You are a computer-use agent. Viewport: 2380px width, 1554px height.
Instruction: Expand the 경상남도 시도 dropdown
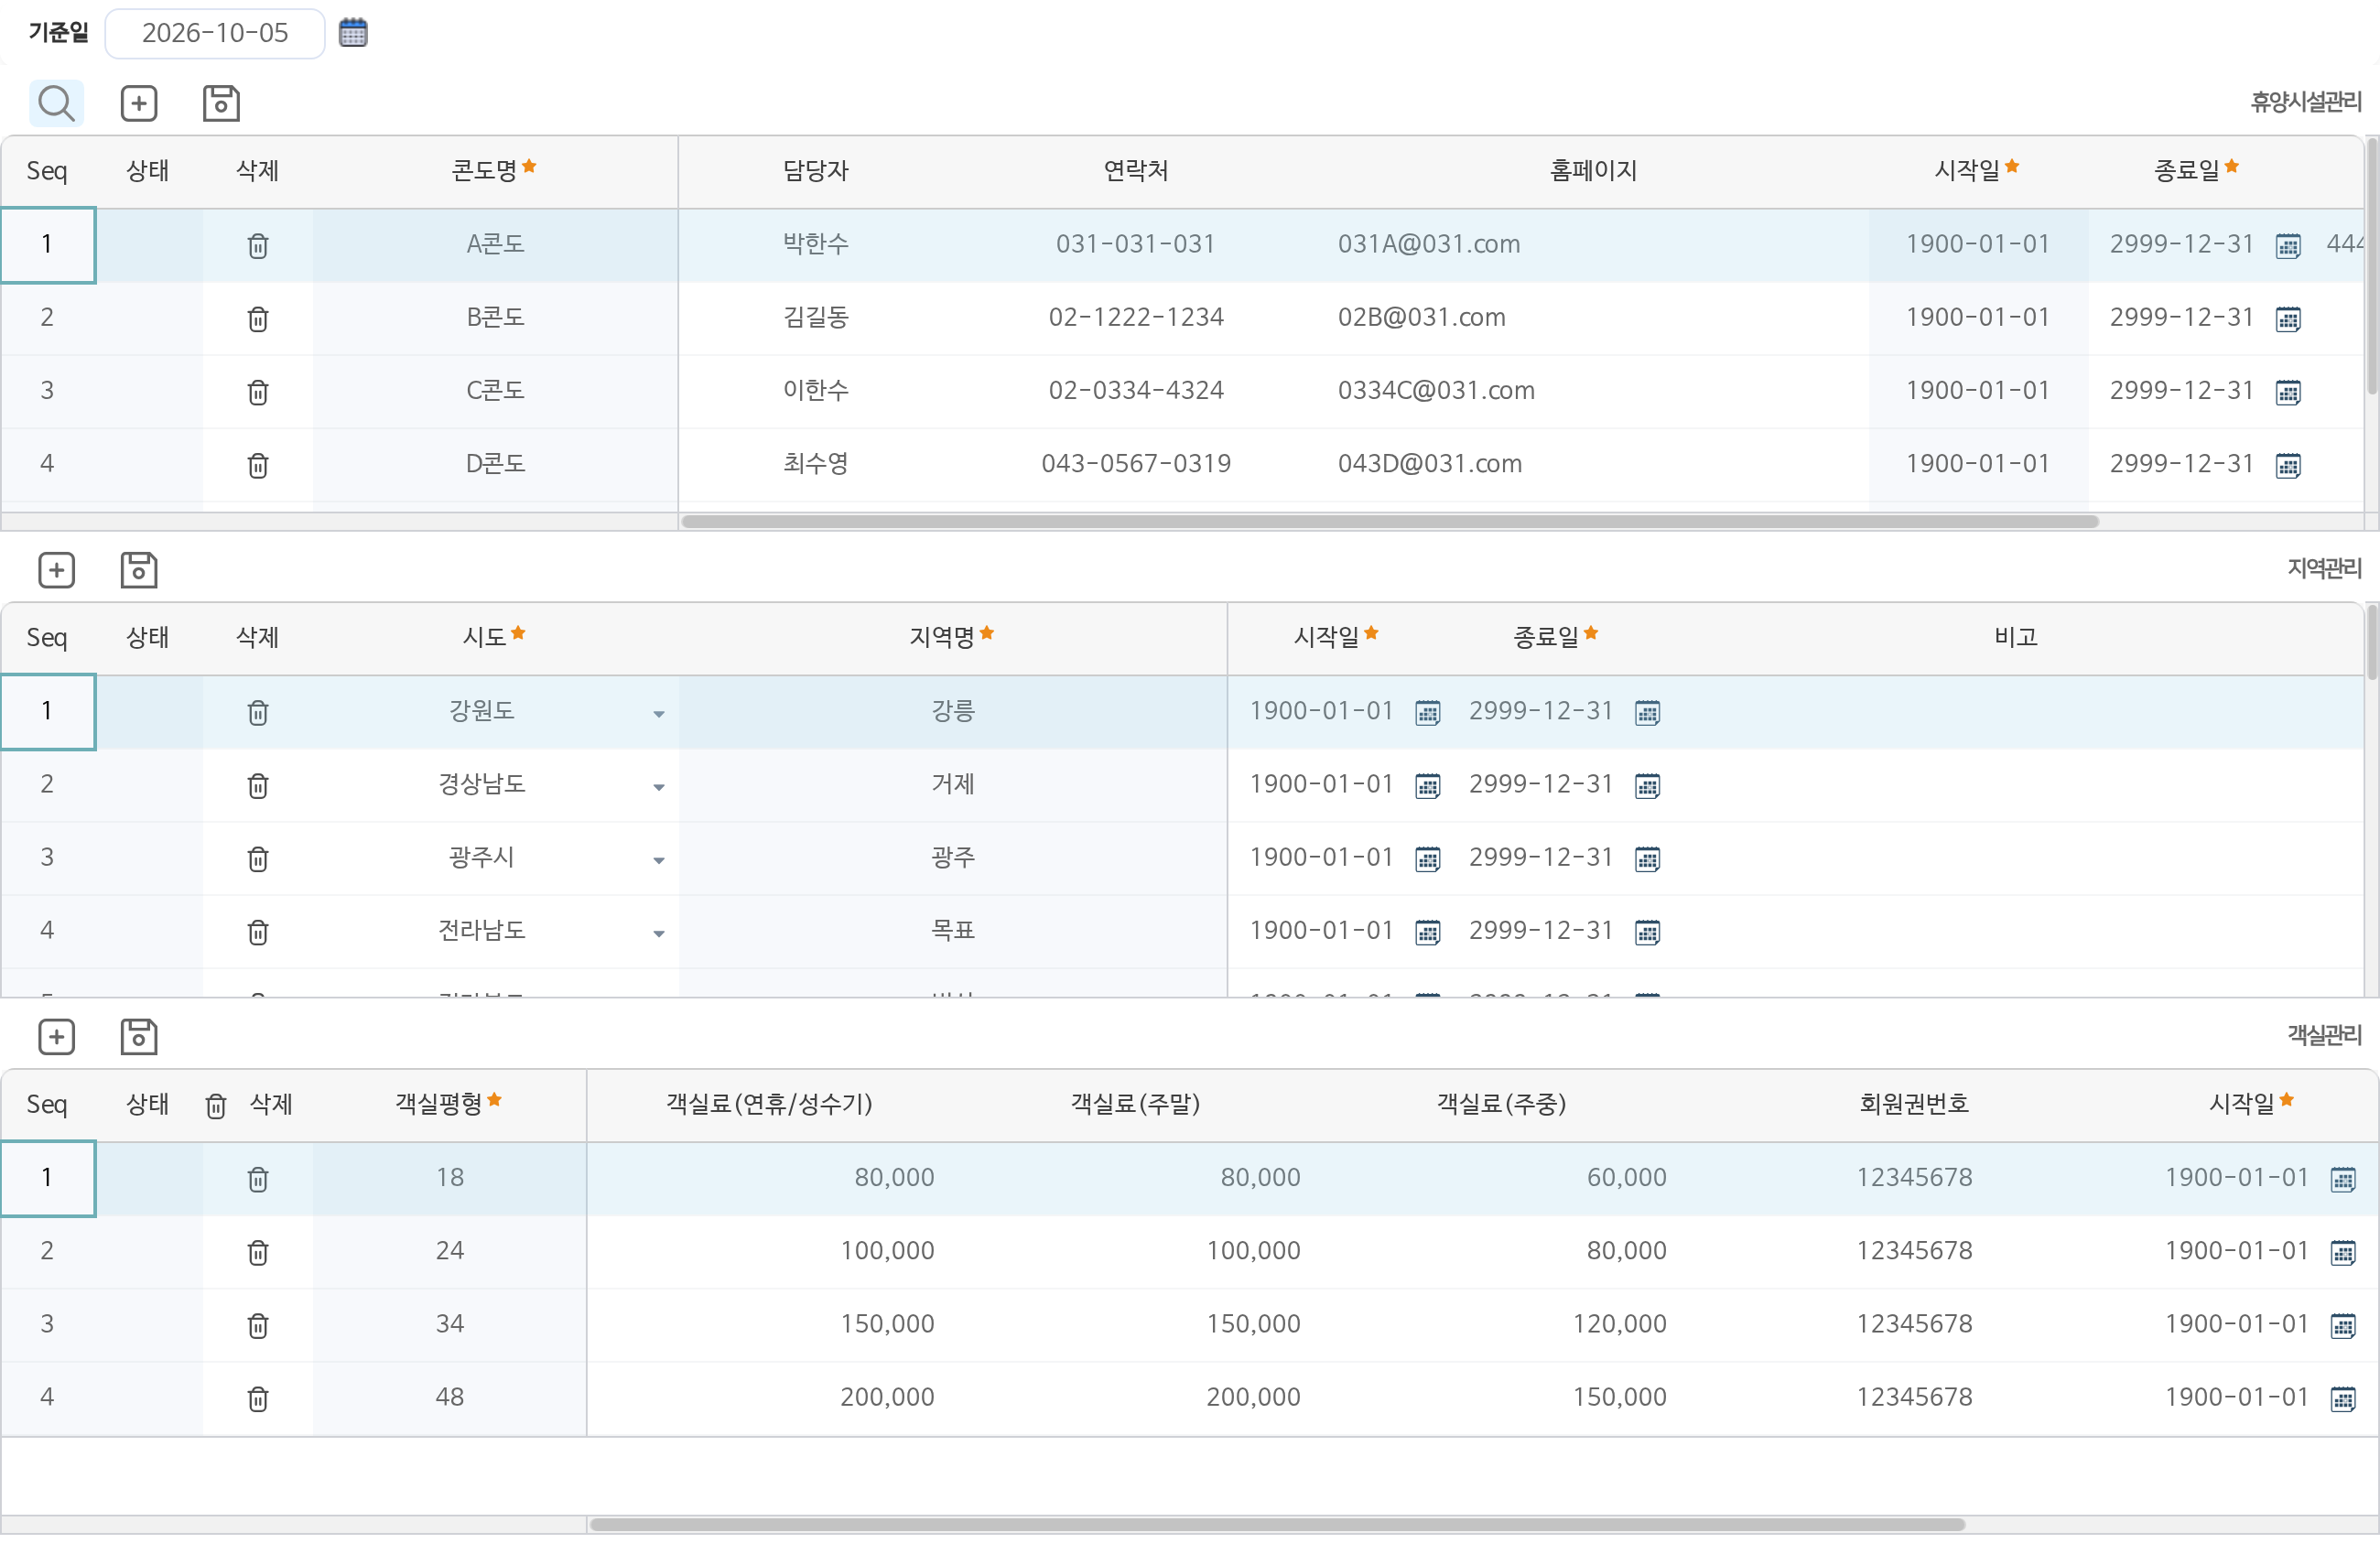(x=658, y=787)
